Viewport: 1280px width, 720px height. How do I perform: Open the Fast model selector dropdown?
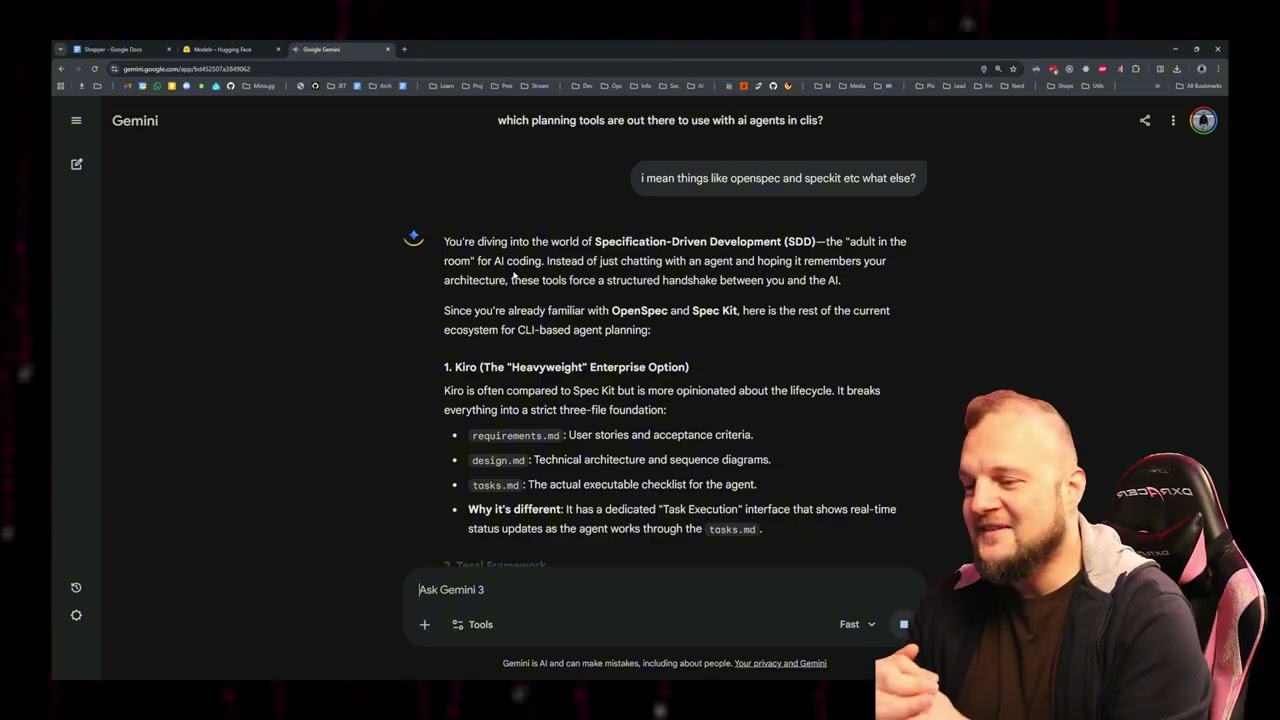(x=858, y=624)
